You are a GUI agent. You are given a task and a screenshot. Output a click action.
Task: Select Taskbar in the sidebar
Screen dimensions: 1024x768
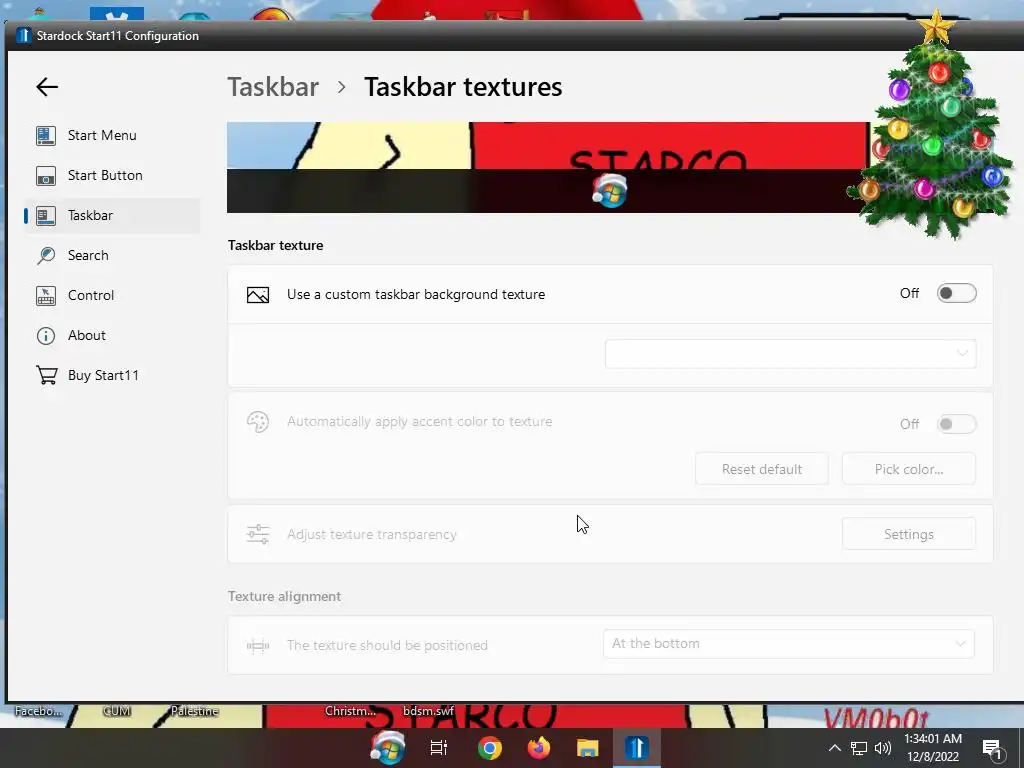click(112, 216)
